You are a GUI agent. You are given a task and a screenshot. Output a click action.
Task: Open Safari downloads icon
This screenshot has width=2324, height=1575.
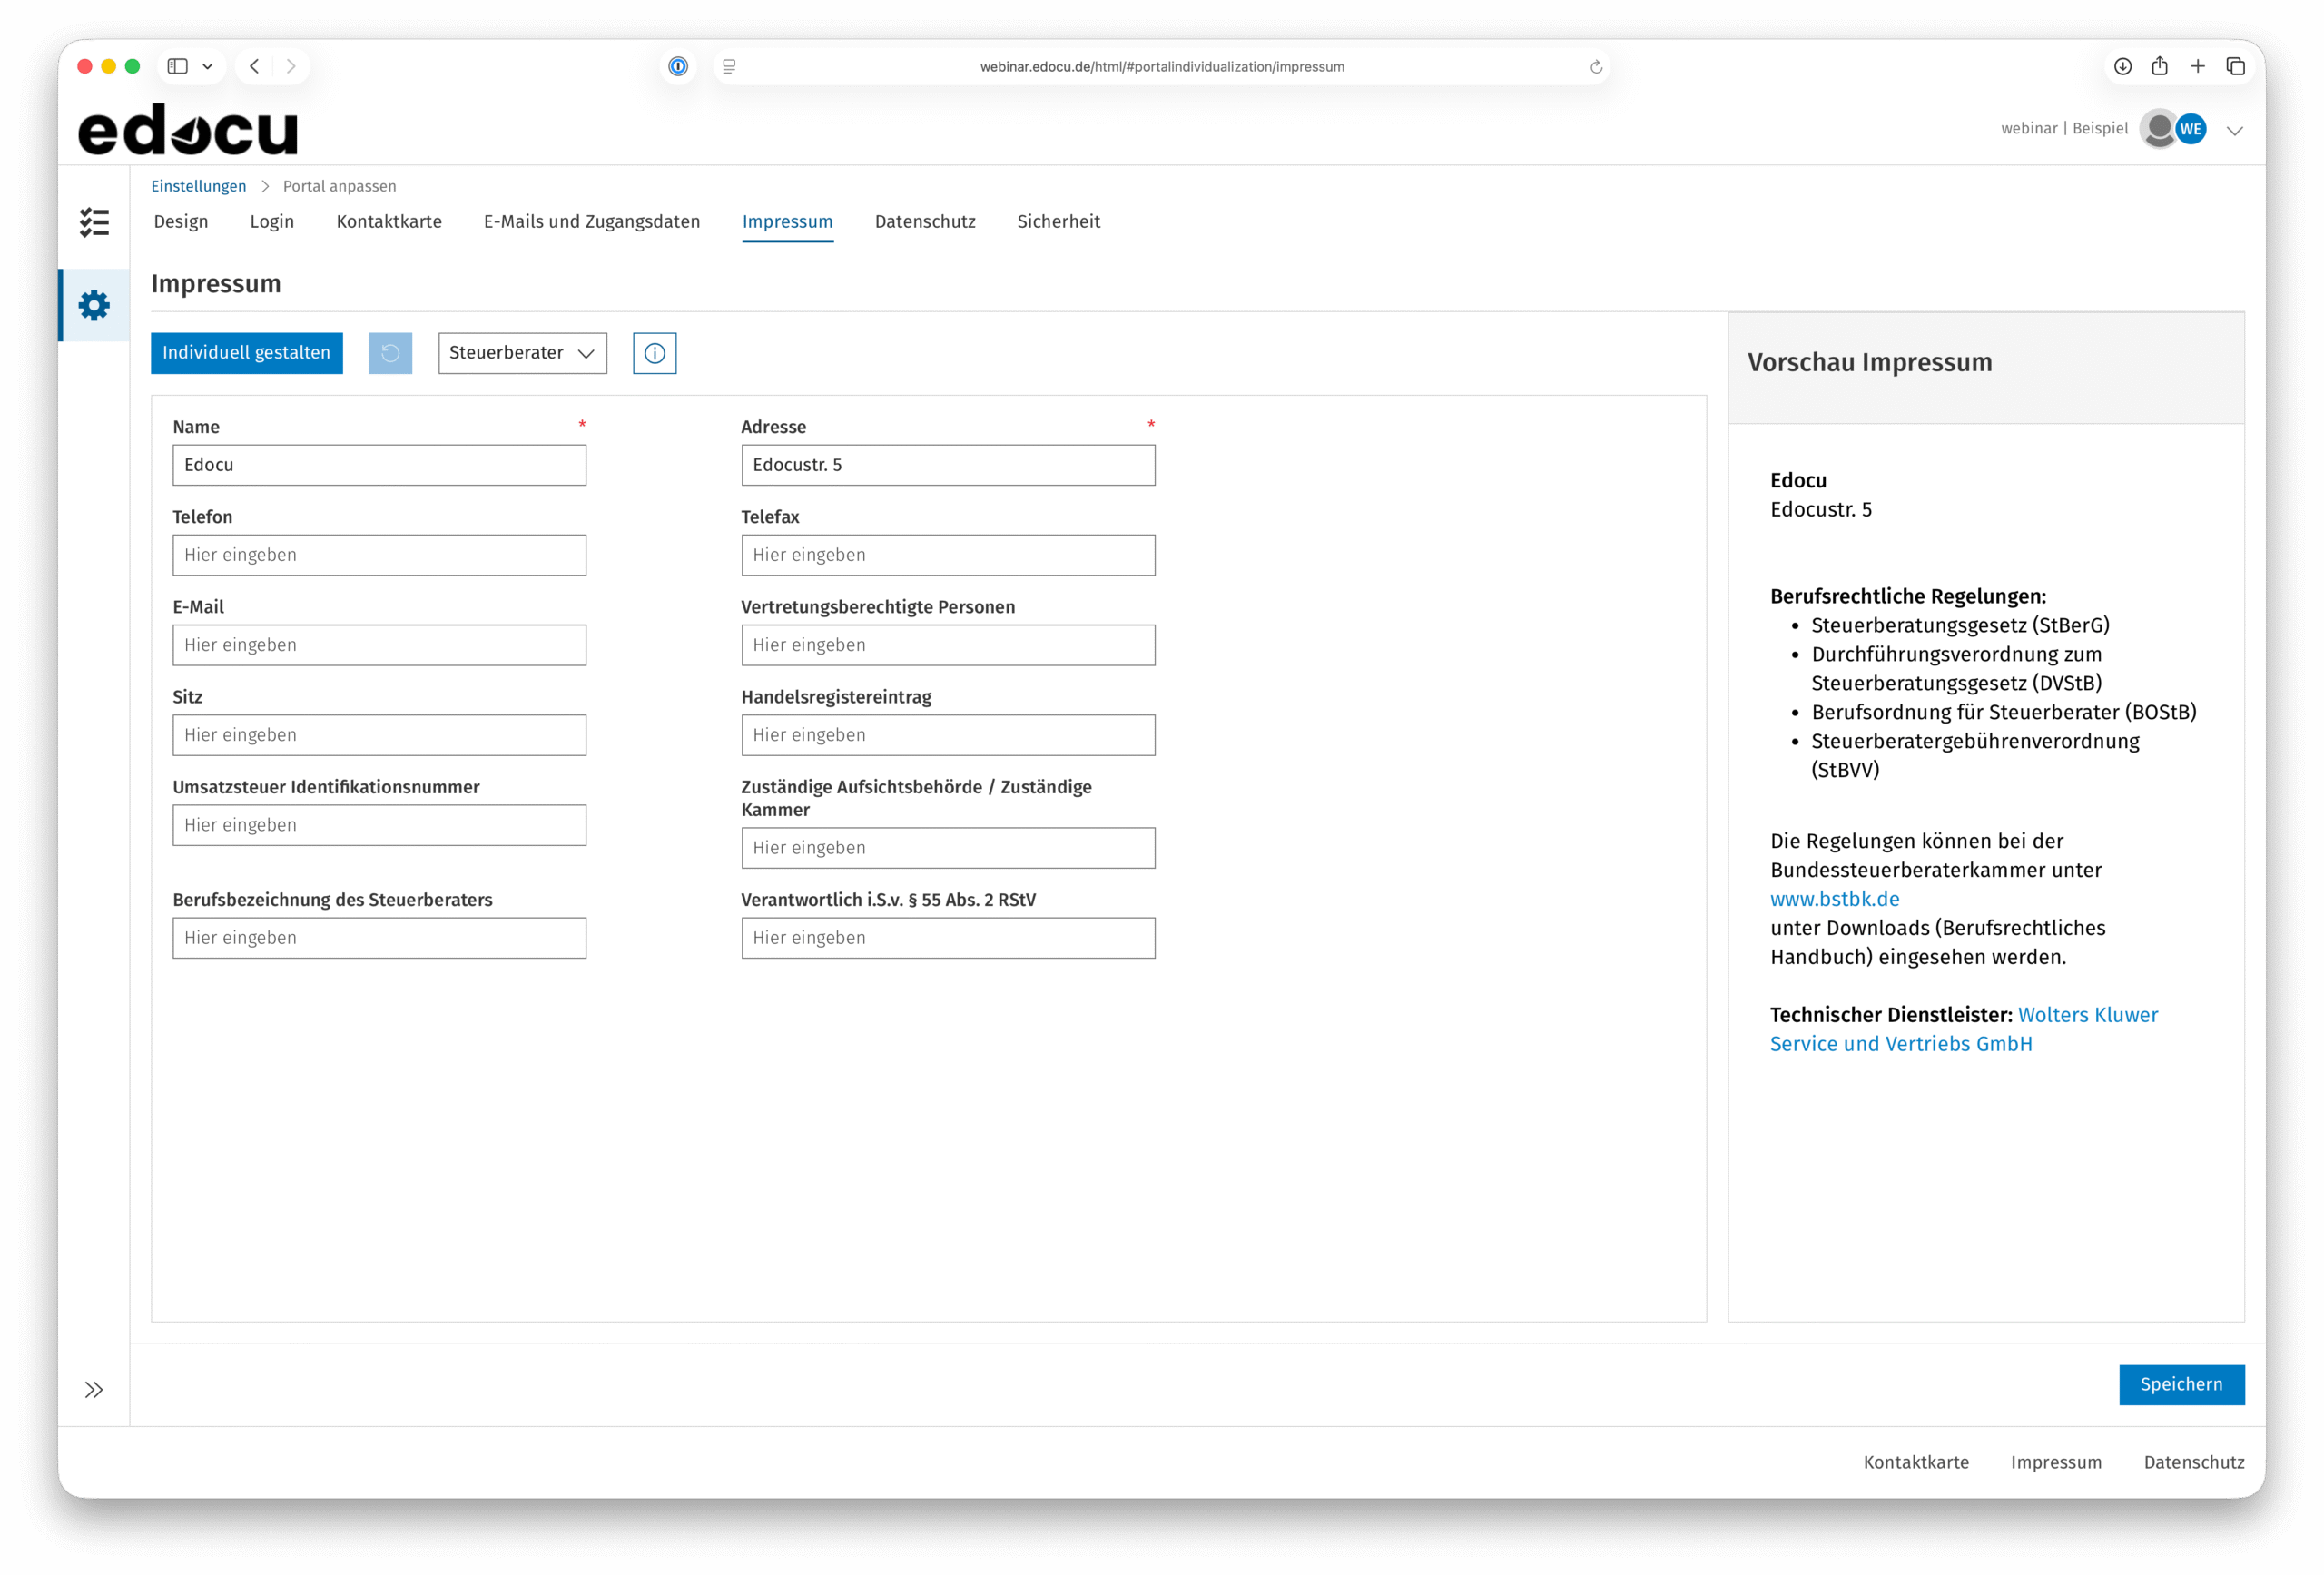(x=2122, y=66)
